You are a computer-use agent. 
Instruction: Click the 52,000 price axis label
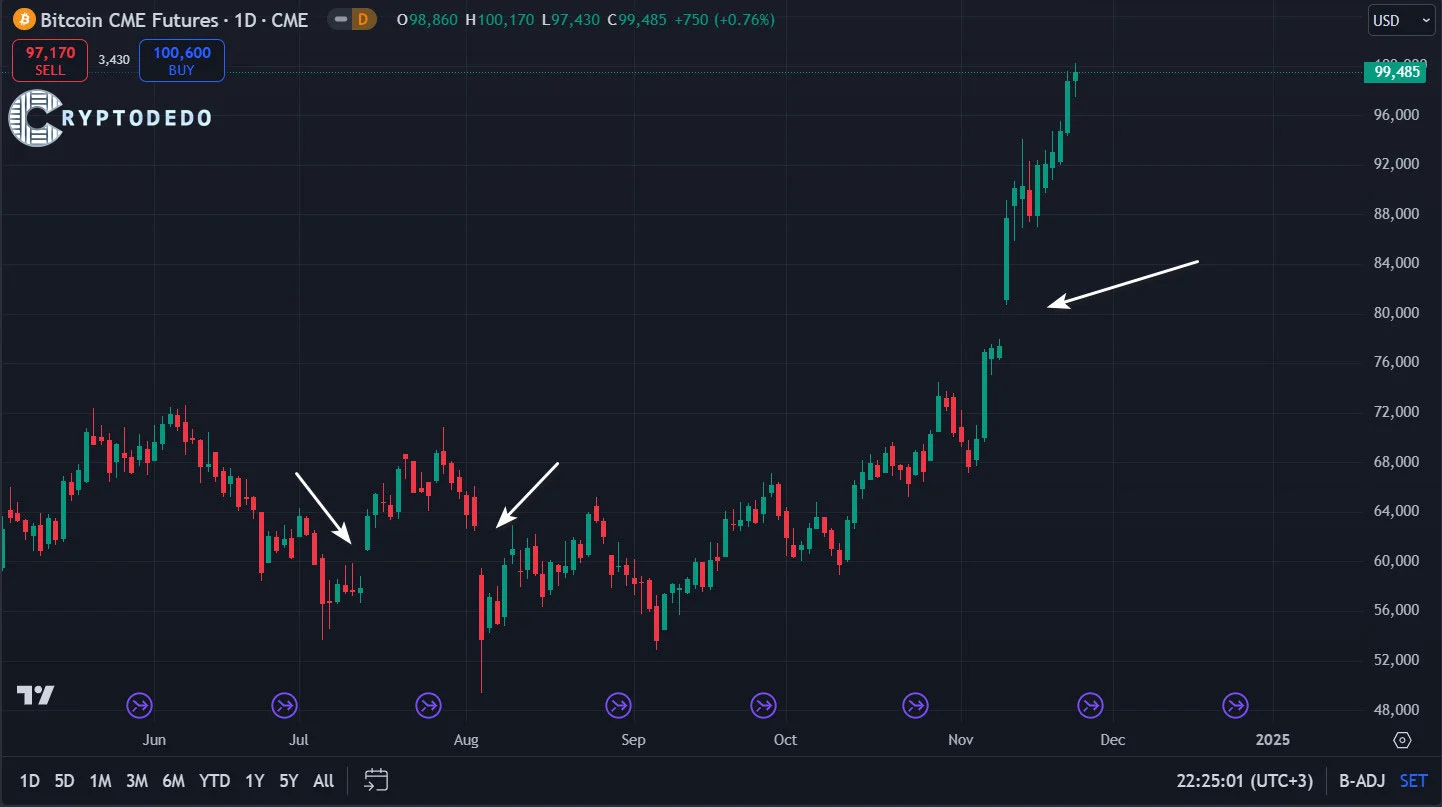1397,660
